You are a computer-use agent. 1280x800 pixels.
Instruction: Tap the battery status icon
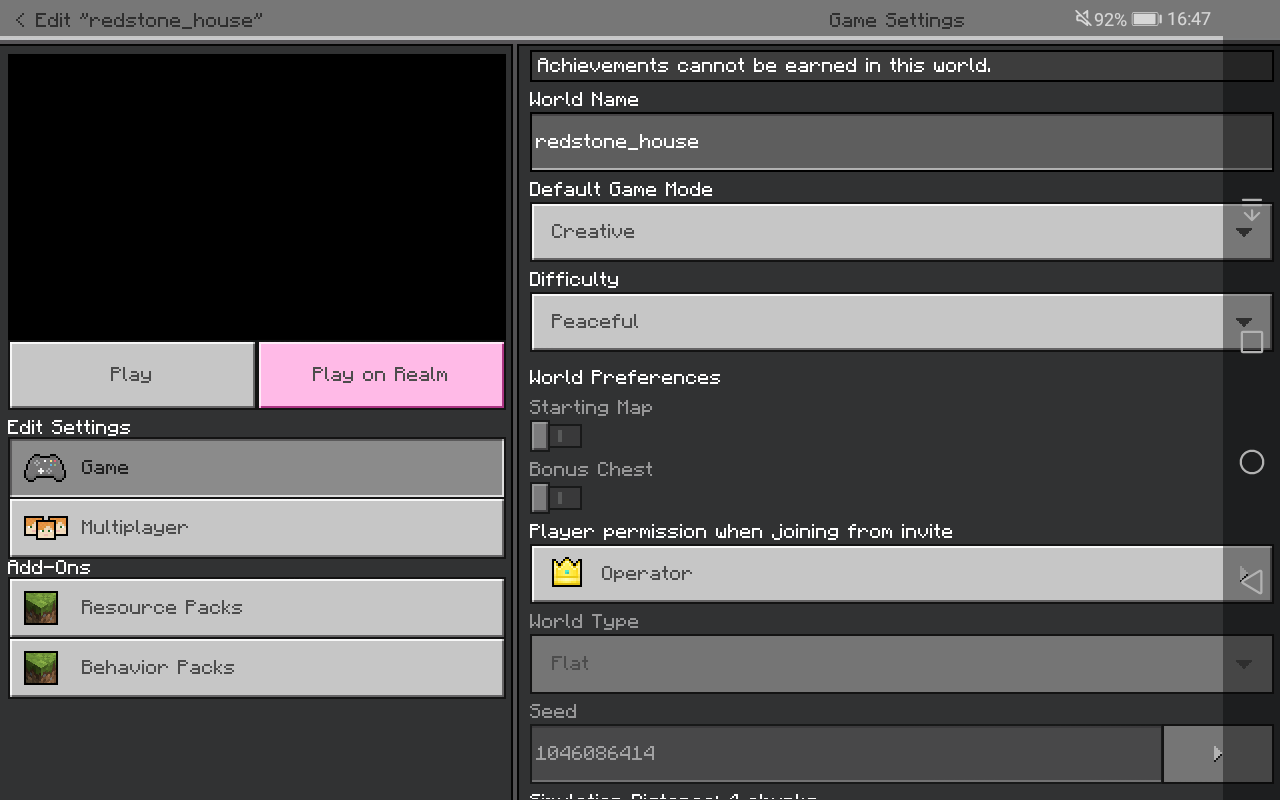pos(1146,19)
